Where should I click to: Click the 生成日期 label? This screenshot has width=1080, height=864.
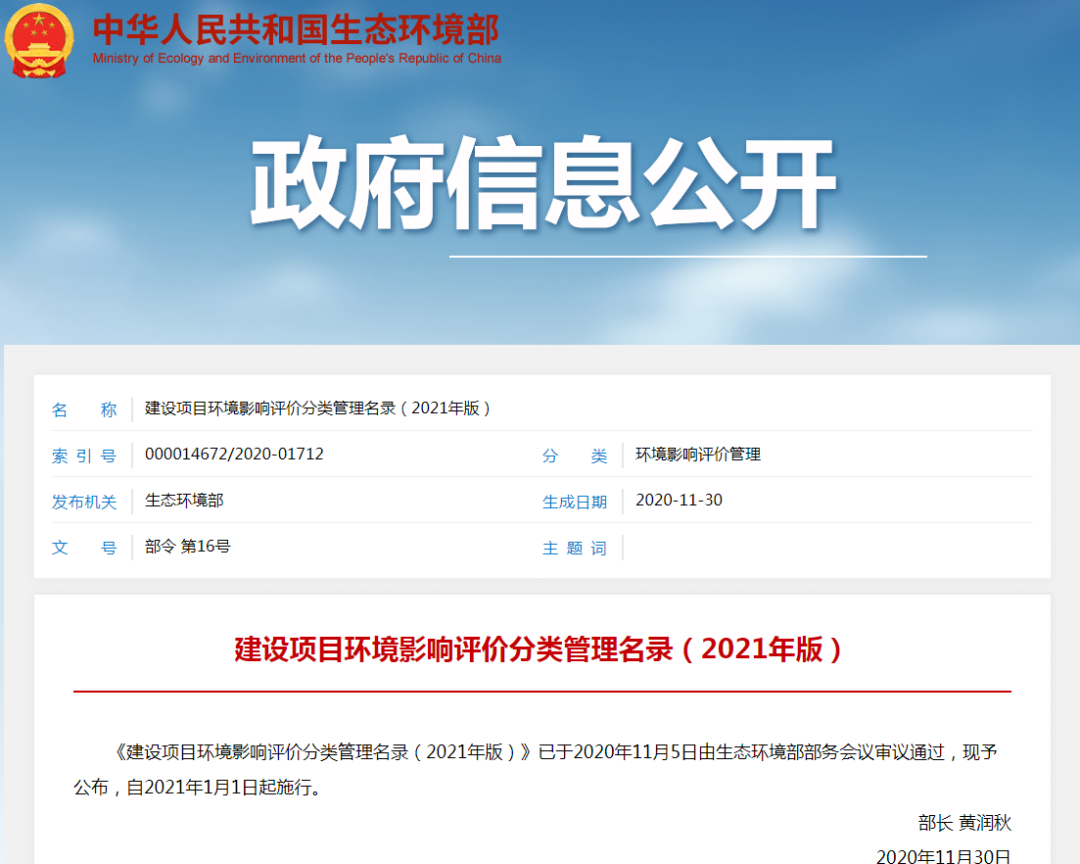(574, 502)
